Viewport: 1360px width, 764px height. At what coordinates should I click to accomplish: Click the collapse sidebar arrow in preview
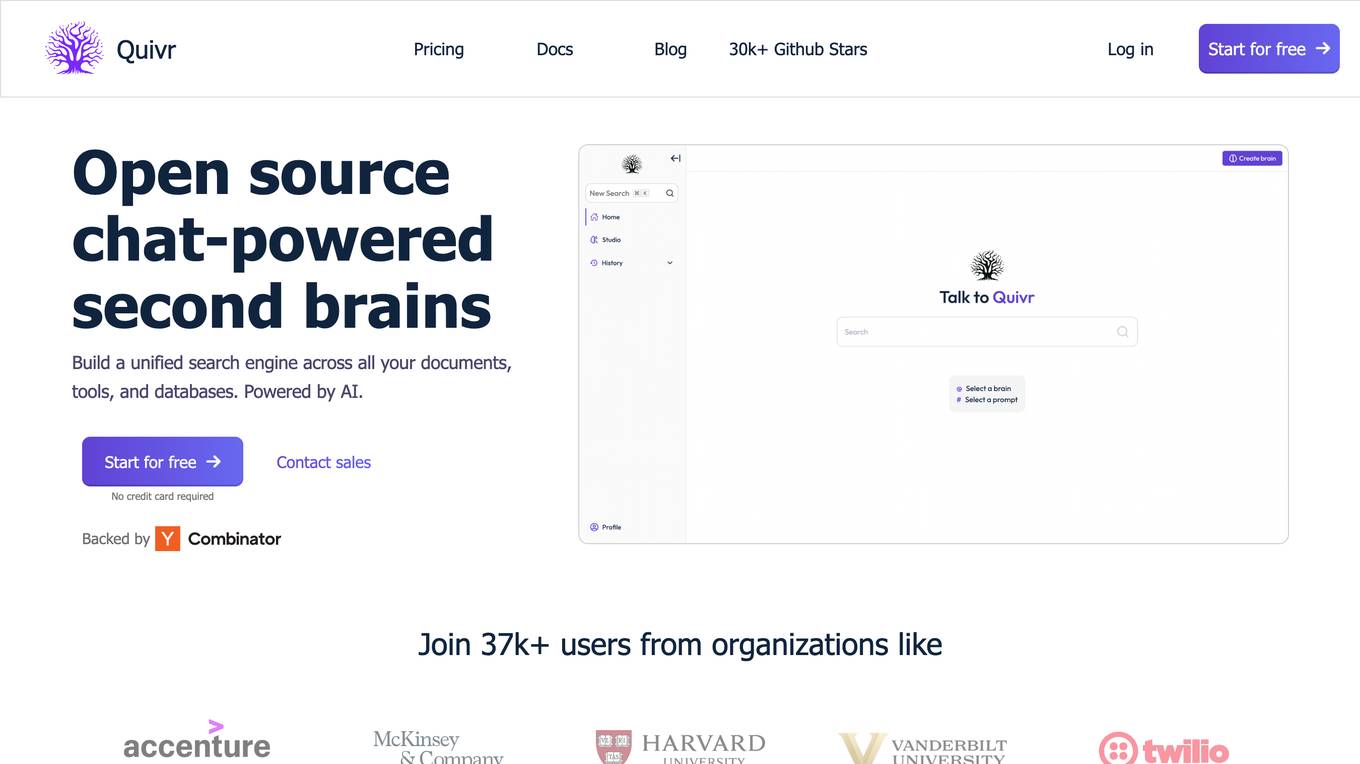click(675, 158)
